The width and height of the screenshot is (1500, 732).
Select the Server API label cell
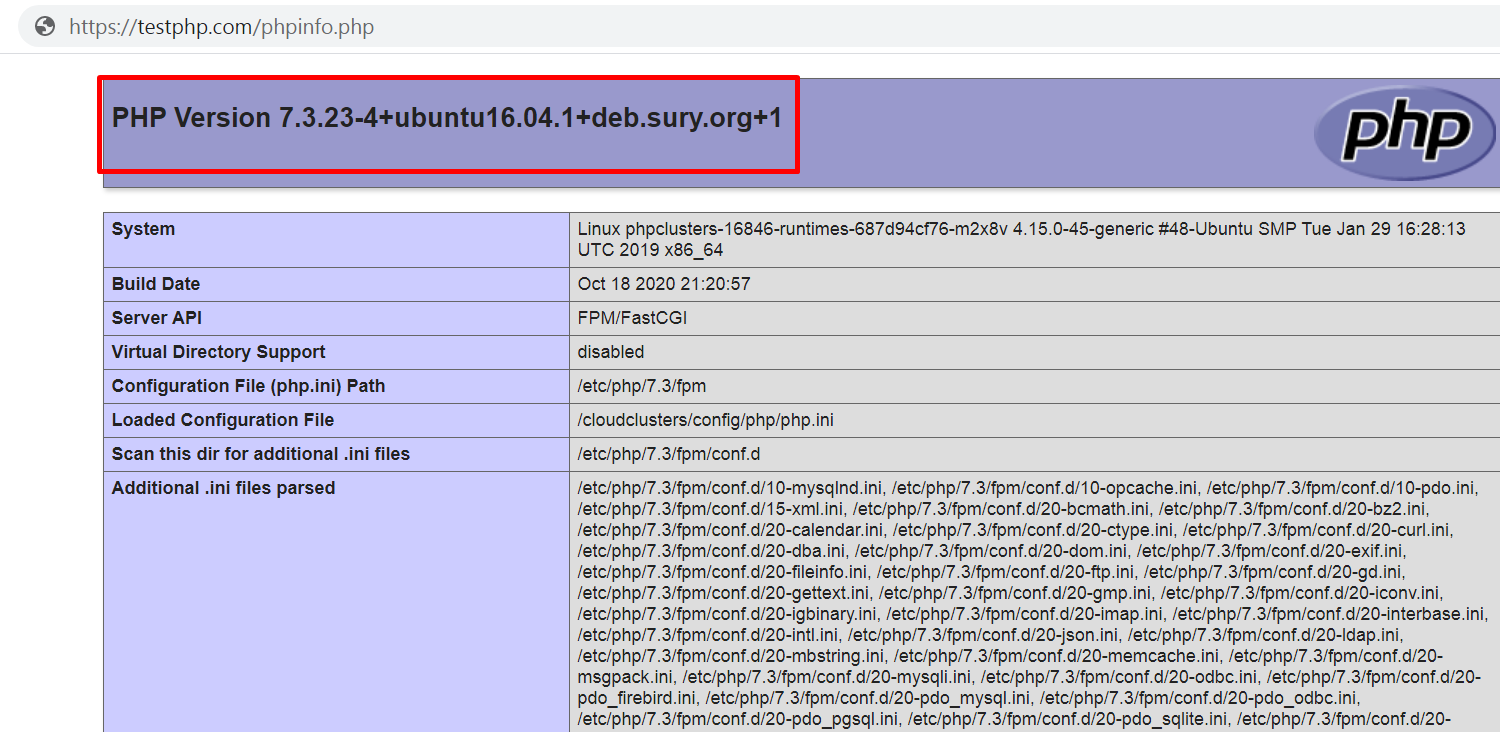coord(155,318)
